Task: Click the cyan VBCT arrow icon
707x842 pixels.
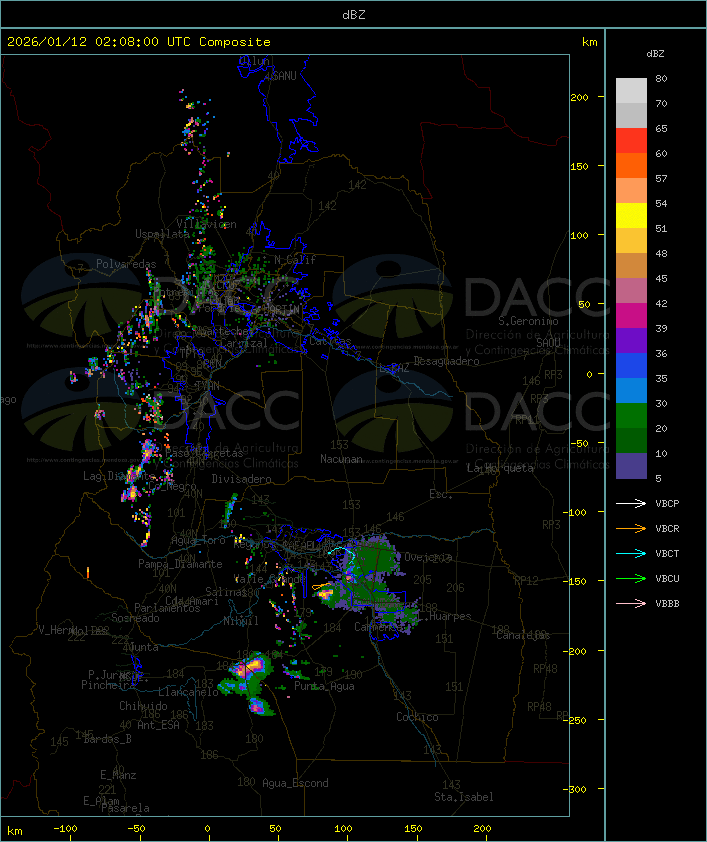Action: click(631, 553)
